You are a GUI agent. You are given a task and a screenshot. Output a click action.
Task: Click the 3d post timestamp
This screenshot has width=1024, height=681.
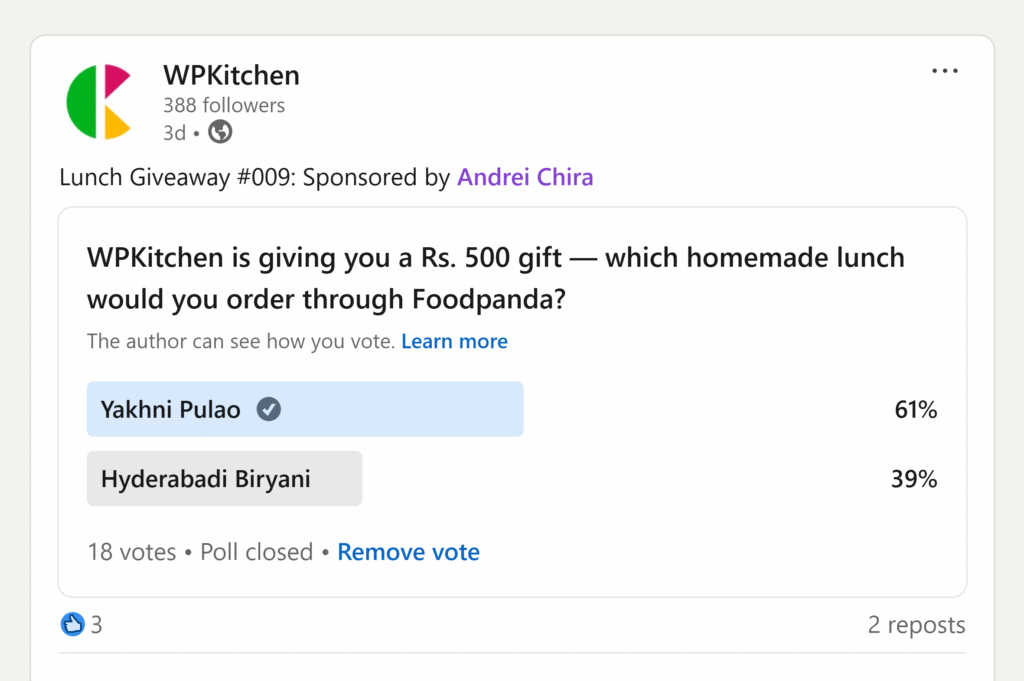click(174, 132)
